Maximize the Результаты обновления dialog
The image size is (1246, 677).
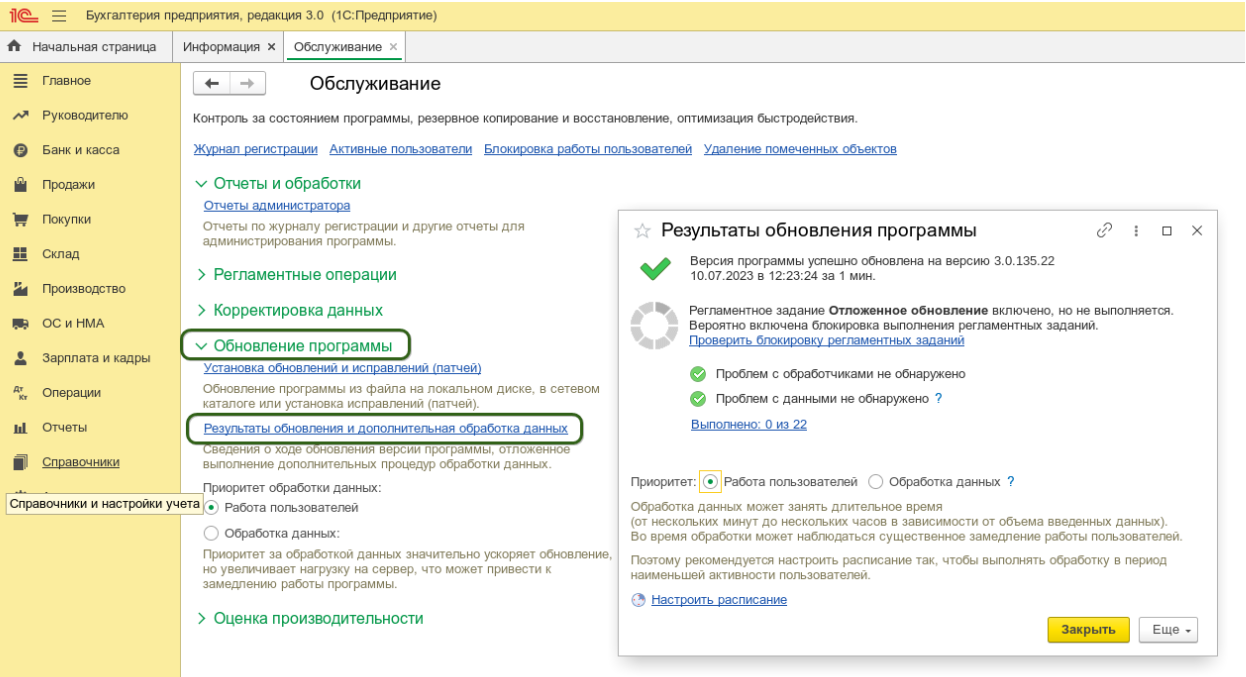[1166, 230]
